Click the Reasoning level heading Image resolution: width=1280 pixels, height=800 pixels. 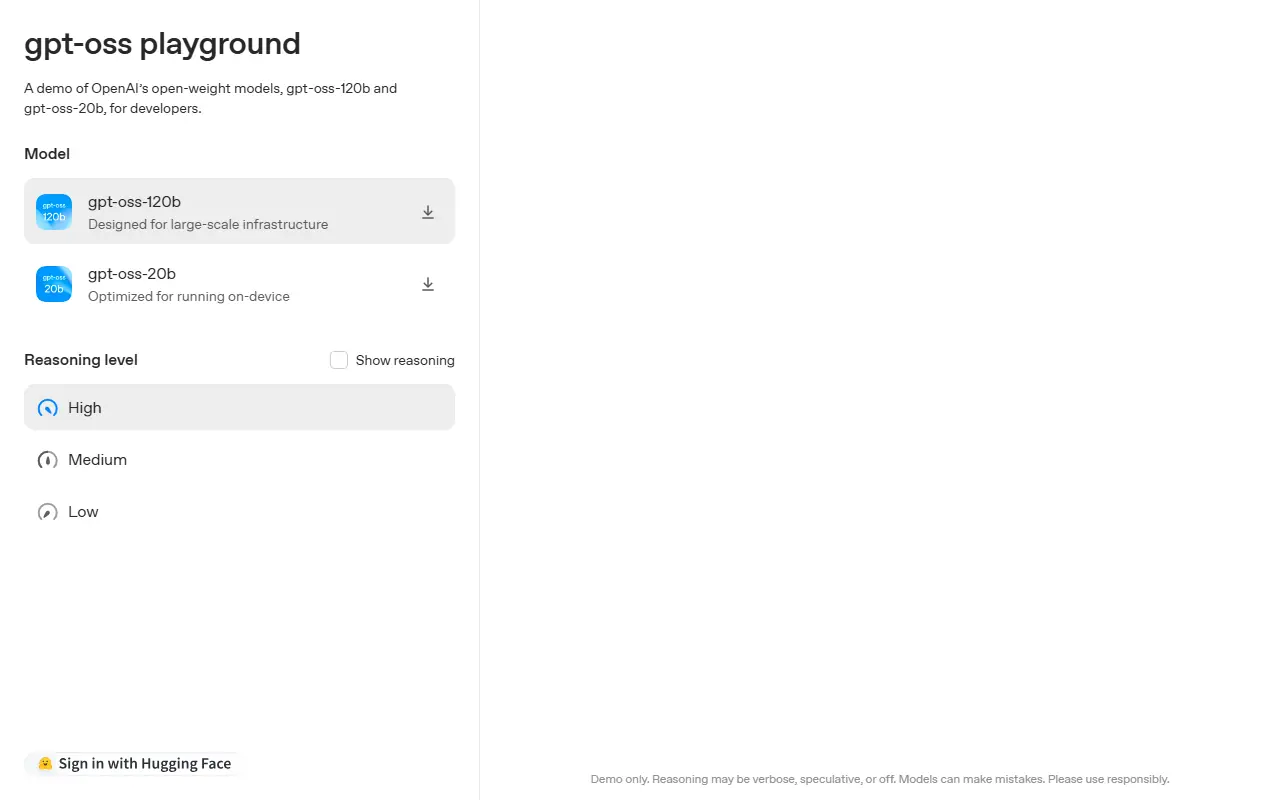80,360
